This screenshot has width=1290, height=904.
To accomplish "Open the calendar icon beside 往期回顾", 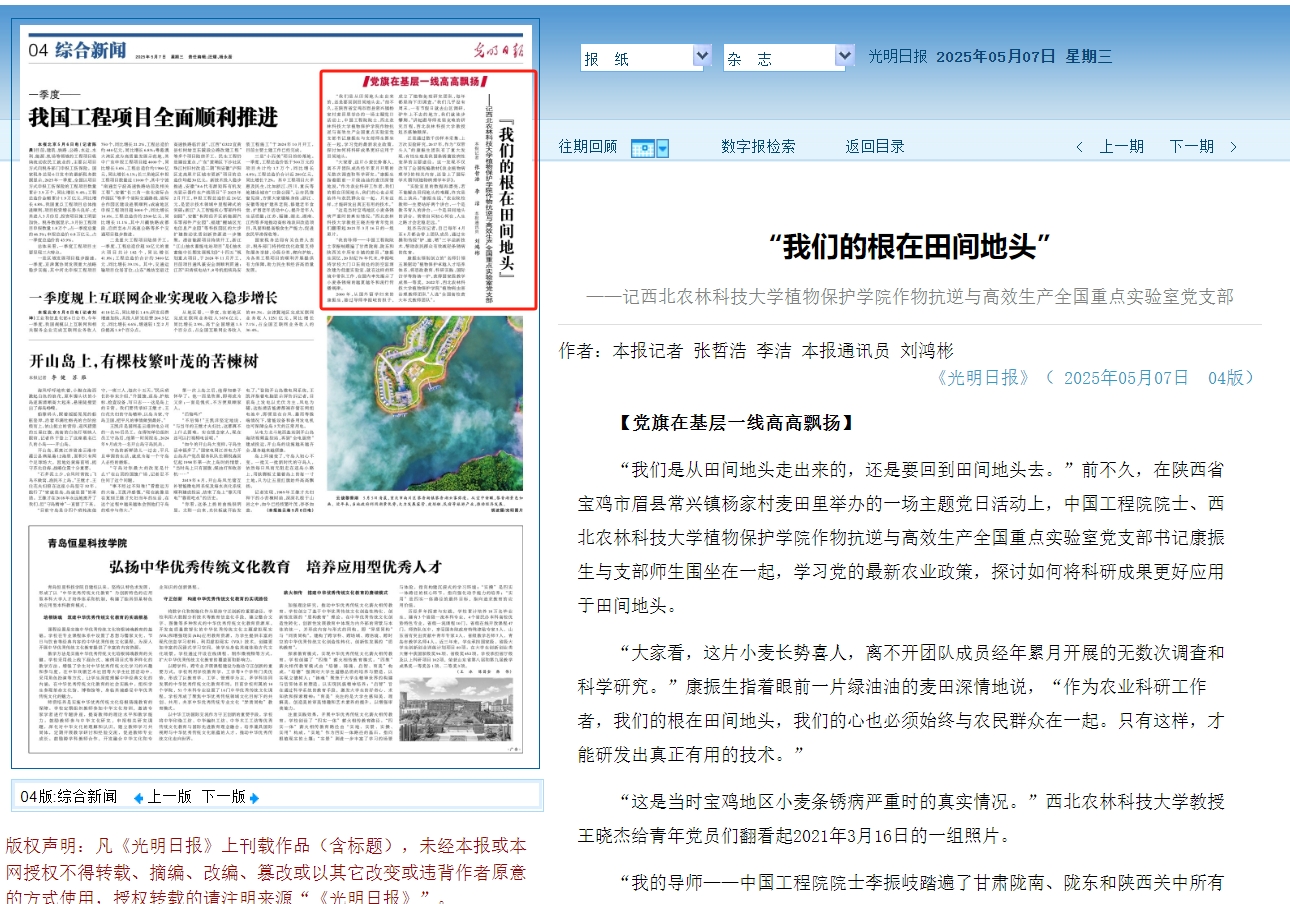I will [x=642, y=148].
